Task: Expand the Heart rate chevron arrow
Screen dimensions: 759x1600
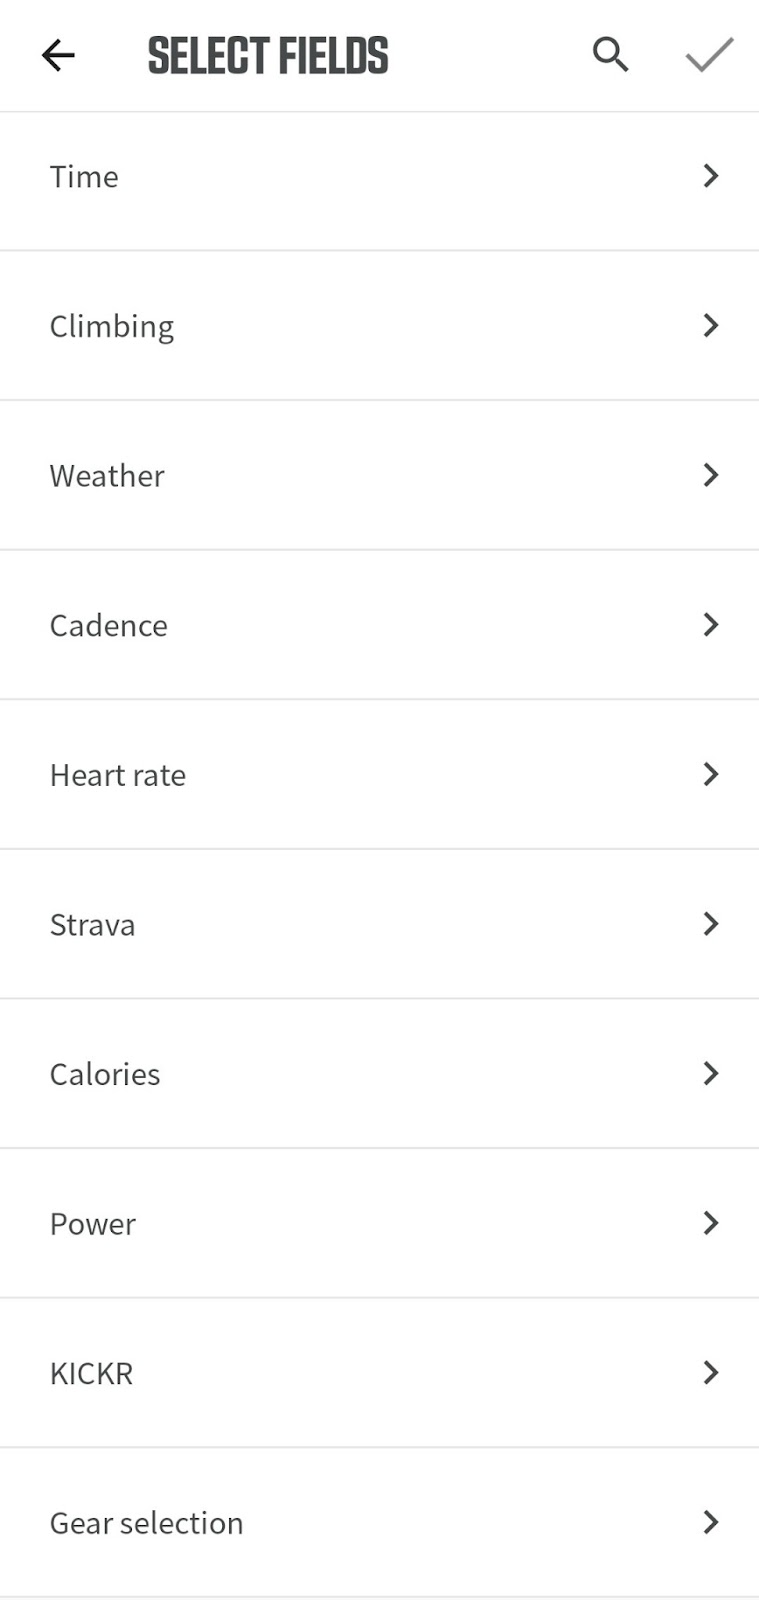Action: click(x=710, y=774)
